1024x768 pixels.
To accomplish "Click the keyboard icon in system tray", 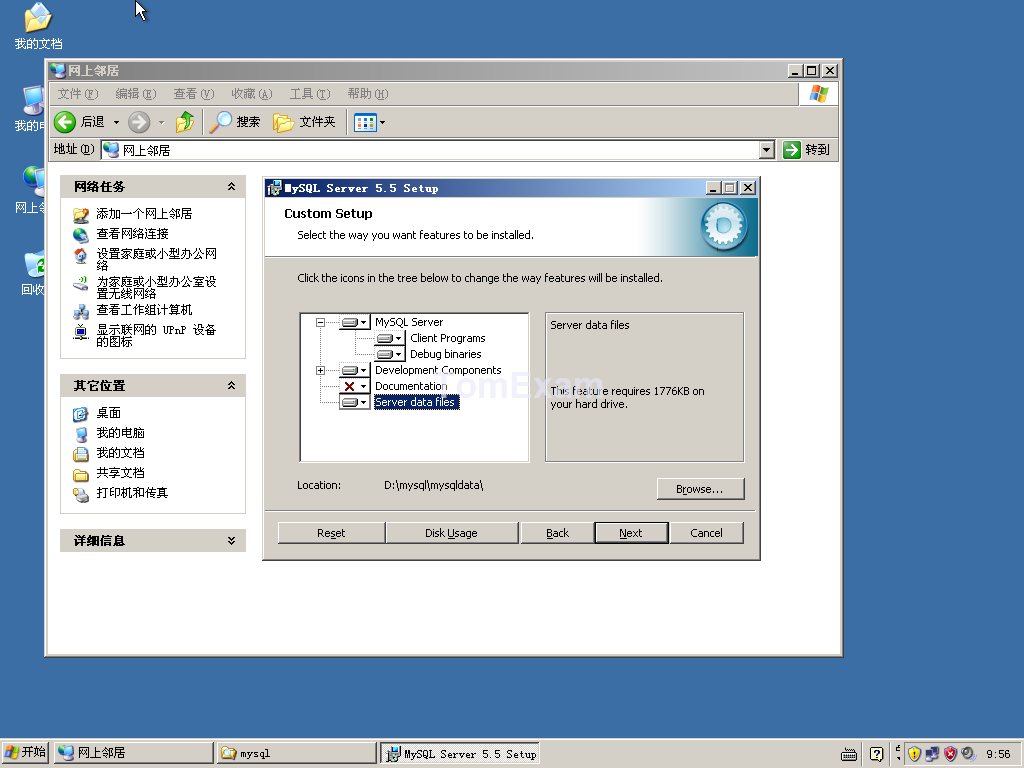I will tap(849, 754).
